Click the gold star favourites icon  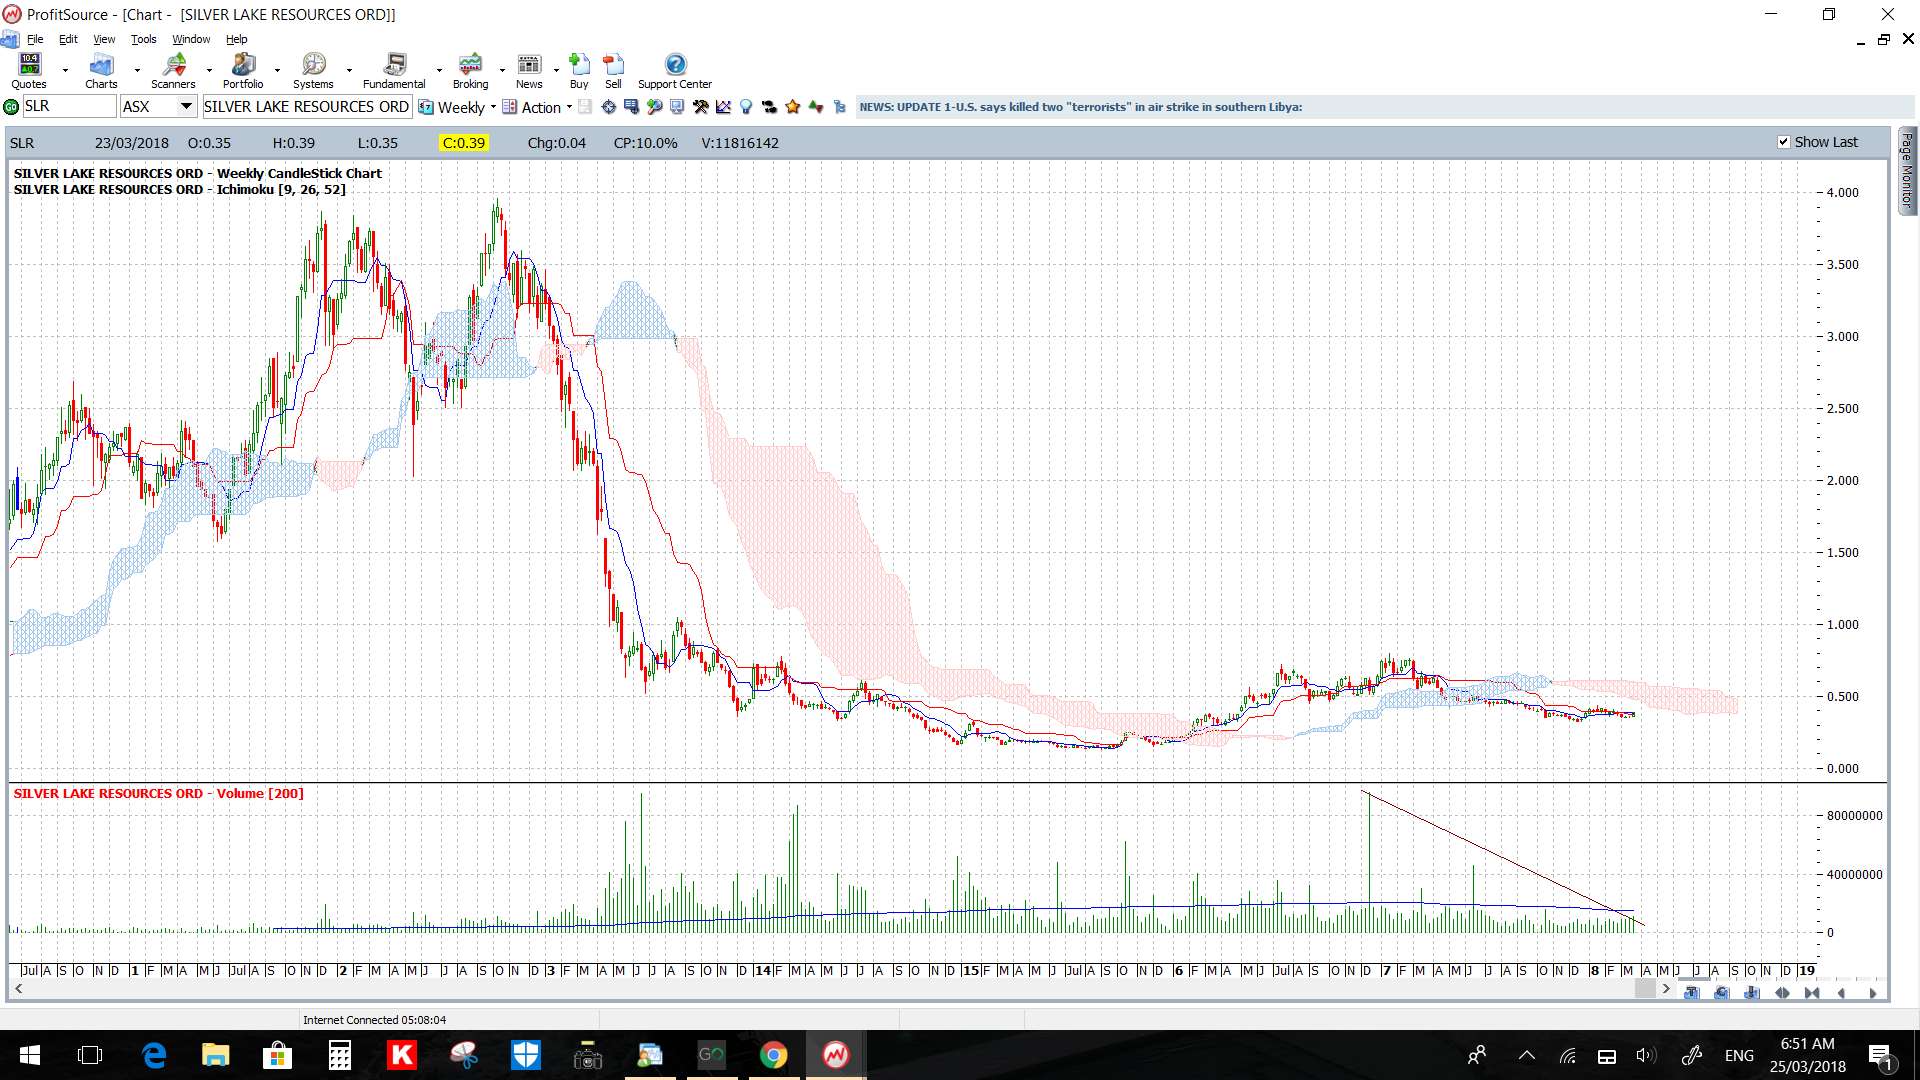click(x=792, y=107)
